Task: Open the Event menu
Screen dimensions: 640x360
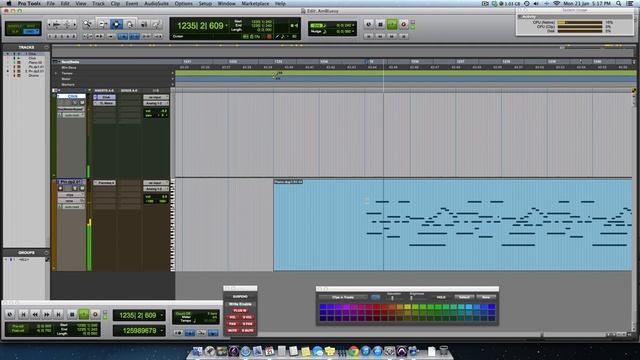Action: (131, 3)
